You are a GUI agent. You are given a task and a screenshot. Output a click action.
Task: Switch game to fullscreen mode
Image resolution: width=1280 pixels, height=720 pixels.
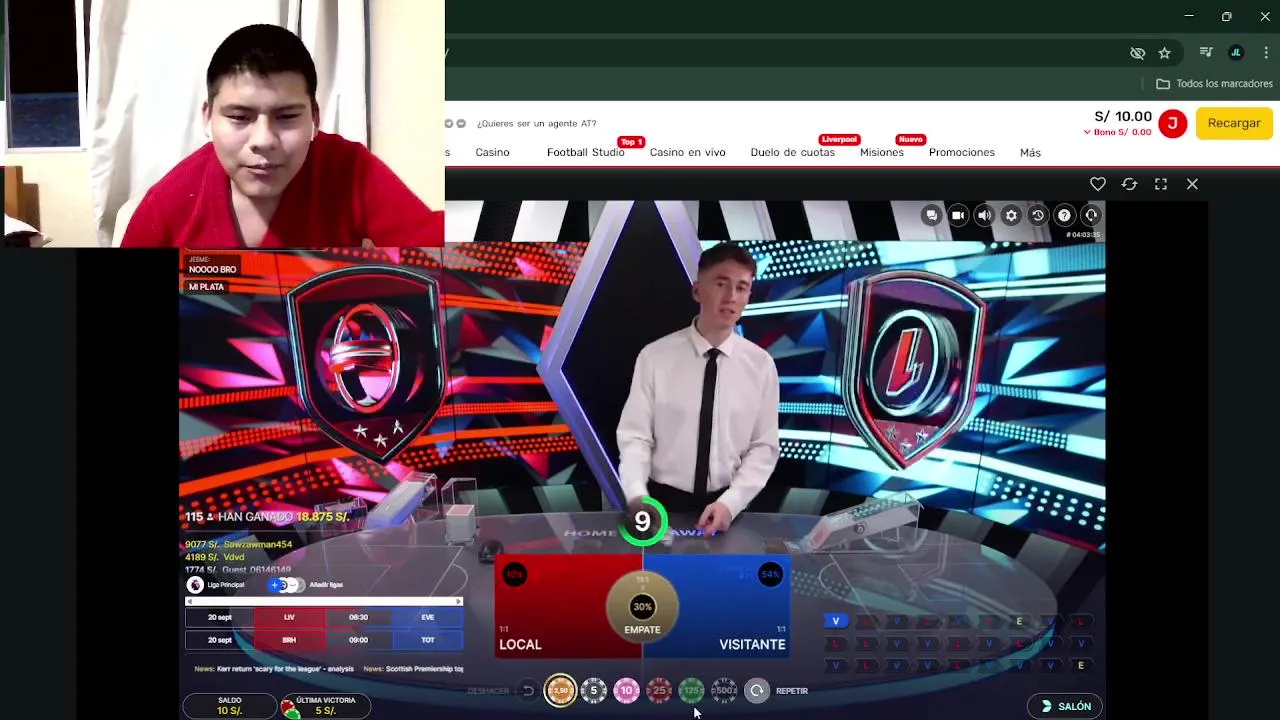(x=1161, y=184)
